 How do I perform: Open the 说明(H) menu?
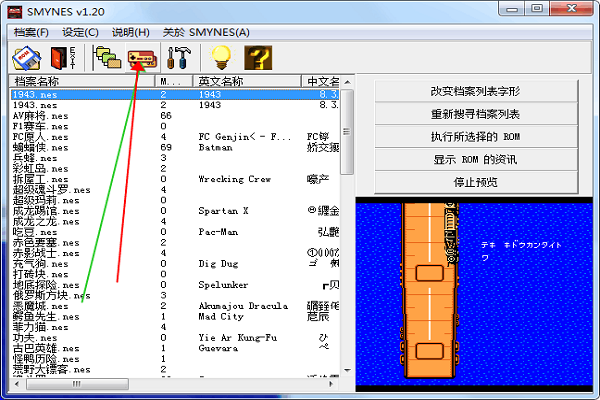pyautogui.click(x=130, y=33)
